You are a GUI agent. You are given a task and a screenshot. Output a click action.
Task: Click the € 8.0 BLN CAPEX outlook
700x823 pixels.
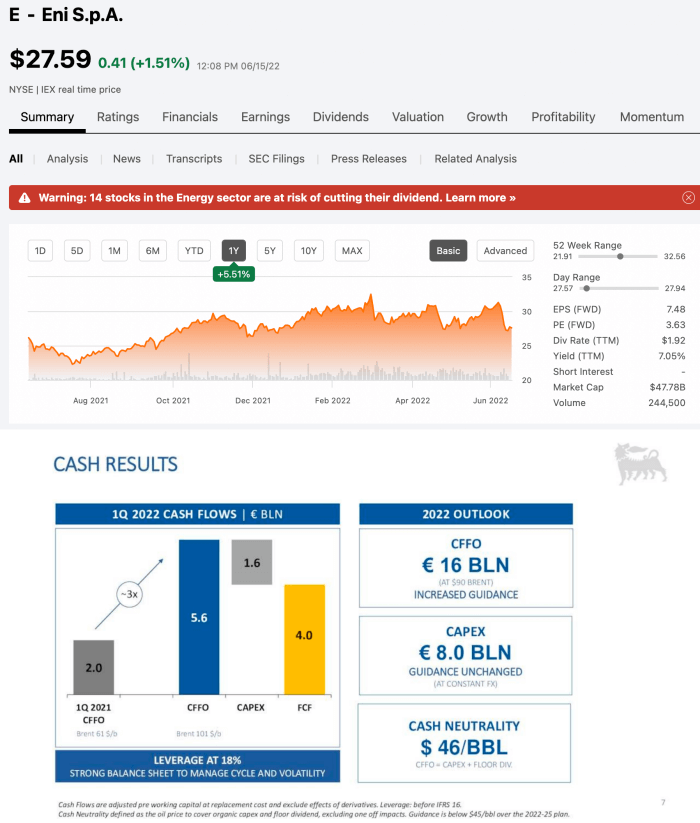coord(465,652)
